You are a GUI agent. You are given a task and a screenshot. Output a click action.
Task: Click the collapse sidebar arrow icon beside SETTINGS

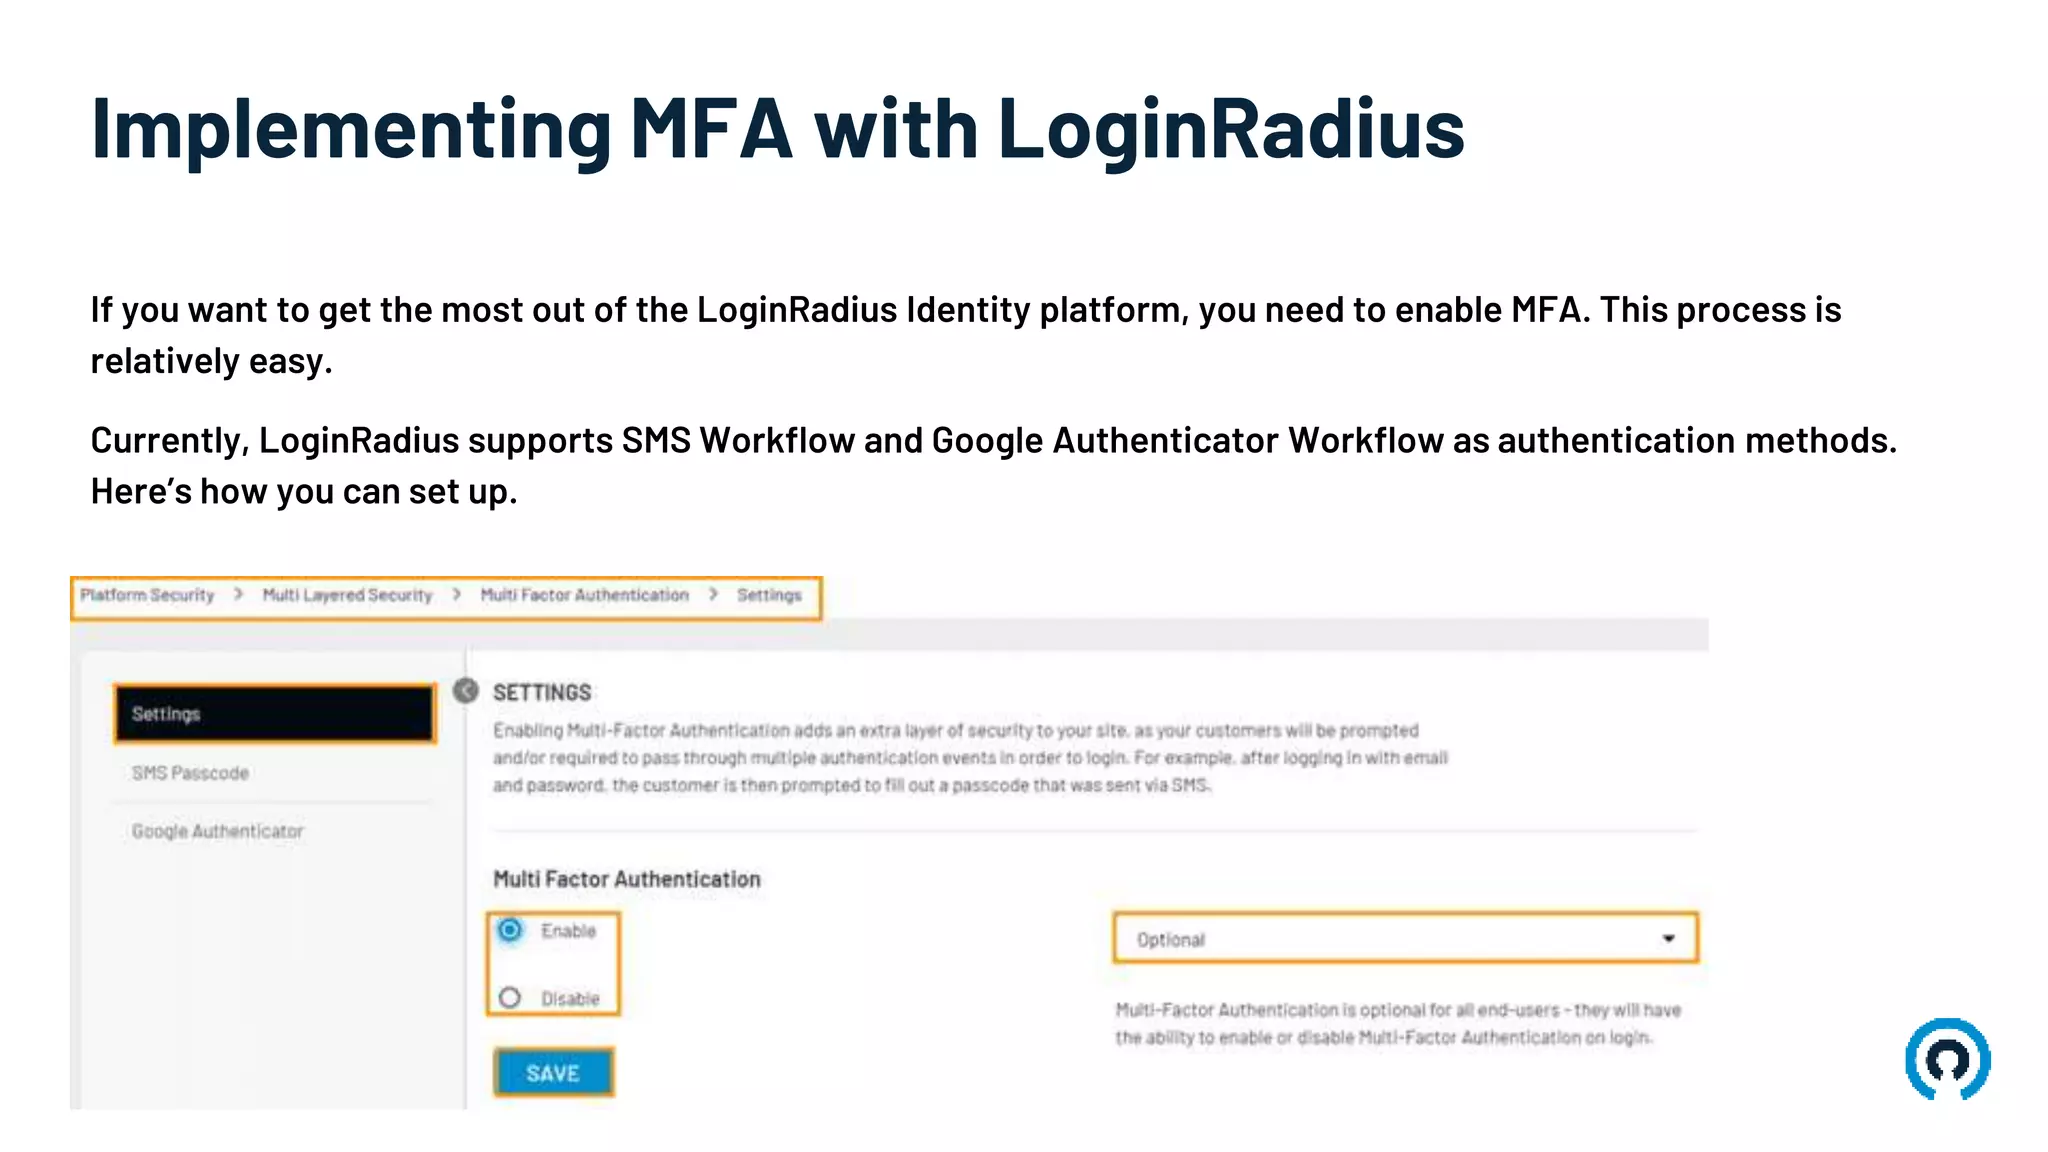pyautogui.click(x=465, y=691)
